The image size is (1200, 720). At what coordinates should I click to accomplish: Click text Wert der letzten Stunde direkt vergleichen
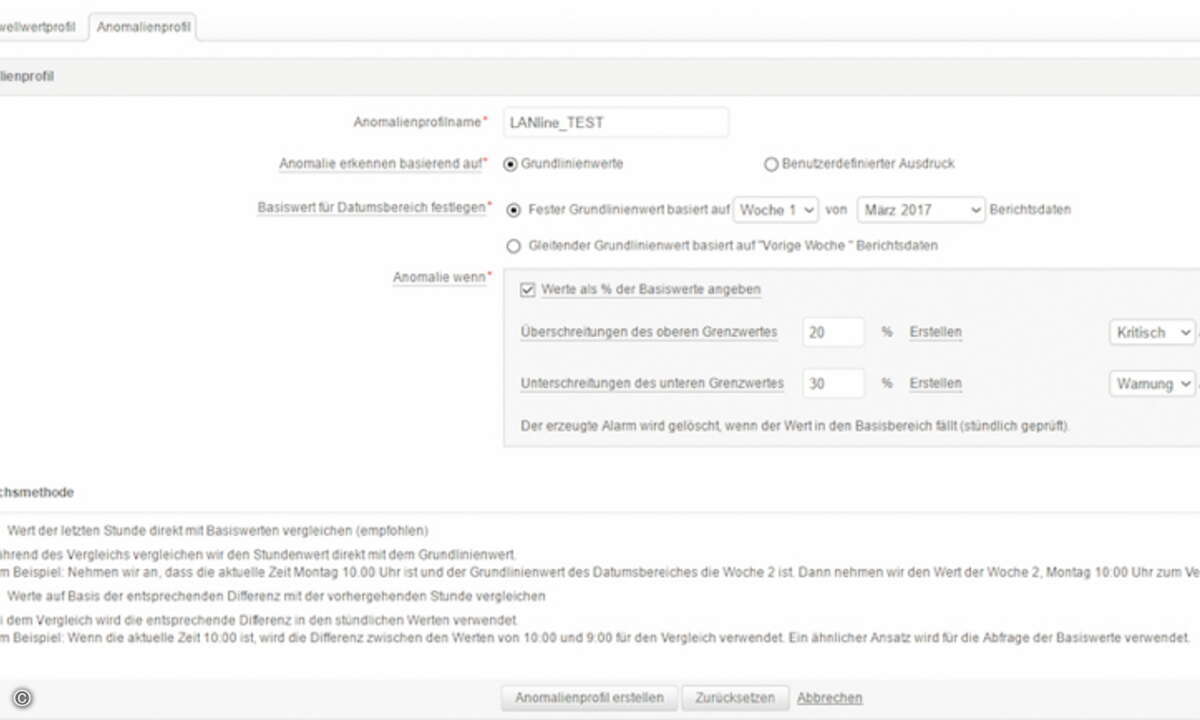[218, 531]
